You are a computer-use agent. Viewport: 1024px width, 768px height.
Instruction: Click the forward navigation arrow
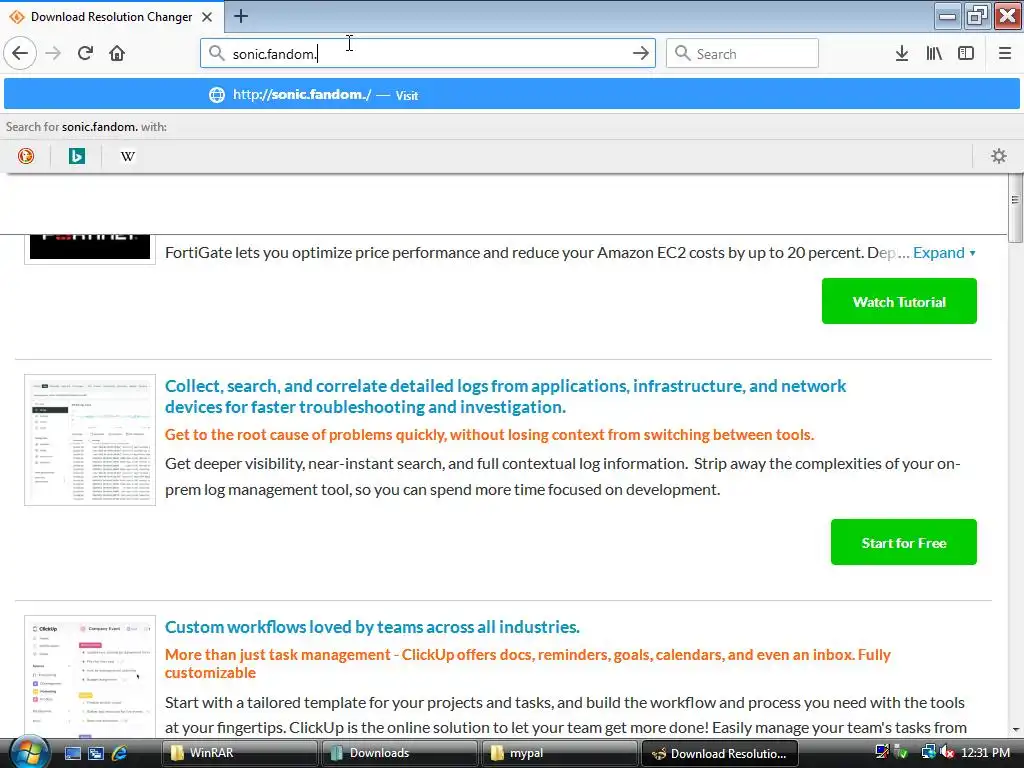point(53,53)
